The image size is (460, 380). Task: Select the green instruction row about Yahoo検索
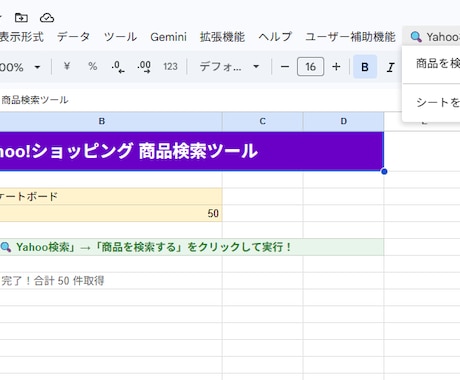(192, 247)
